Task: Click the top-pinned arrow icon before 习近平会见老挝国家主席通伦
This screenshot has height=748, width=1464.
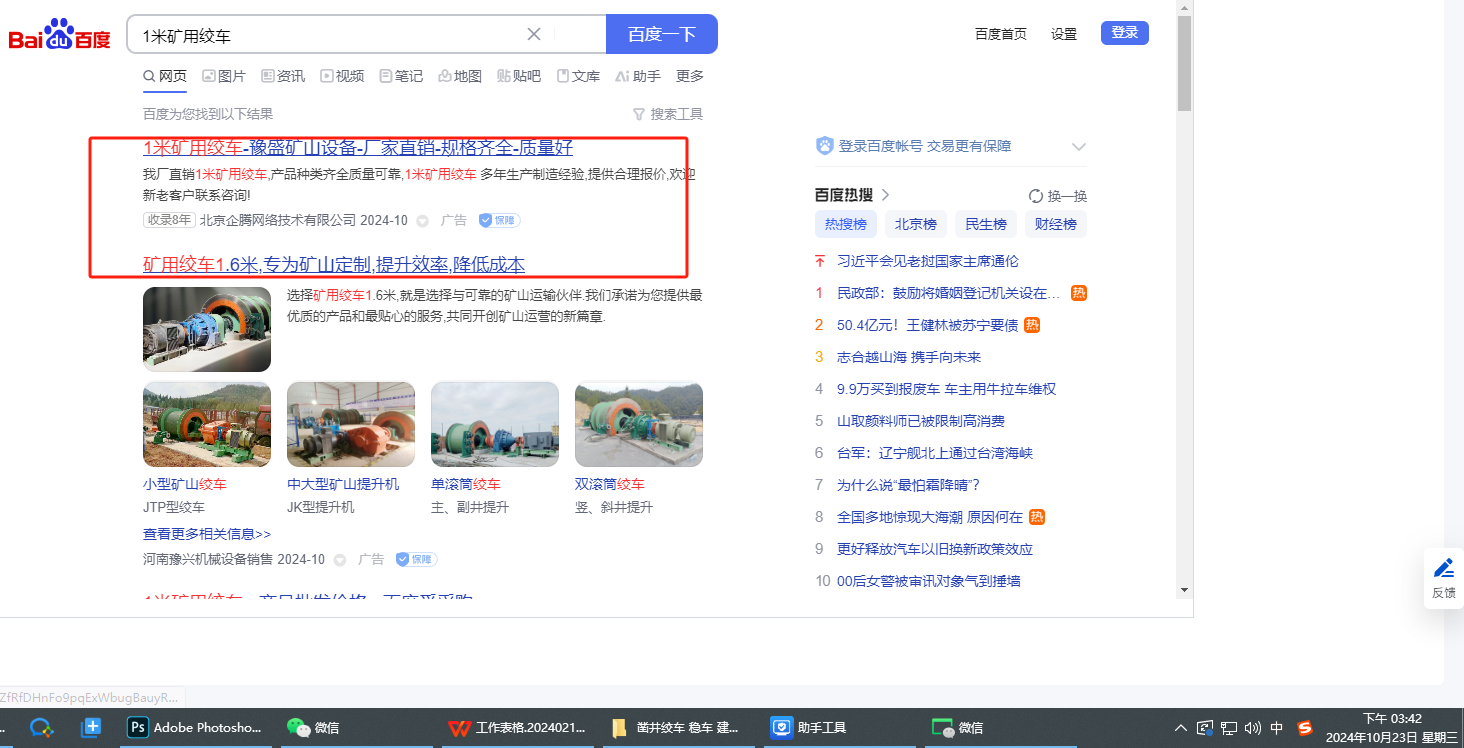Action: coord(820,261)
